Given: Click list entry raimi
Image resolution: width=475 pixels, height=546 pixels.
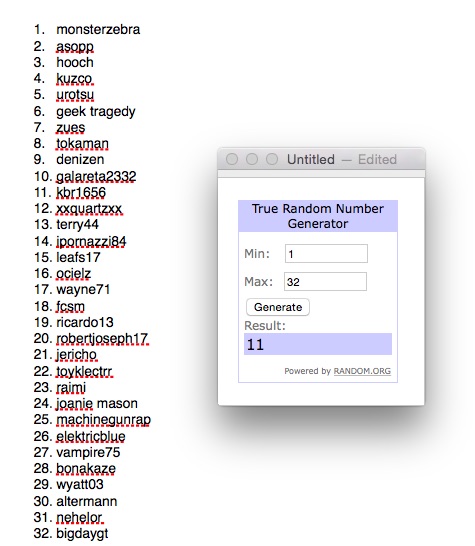Looking at the screenshot, I should (x=71, y=388).
